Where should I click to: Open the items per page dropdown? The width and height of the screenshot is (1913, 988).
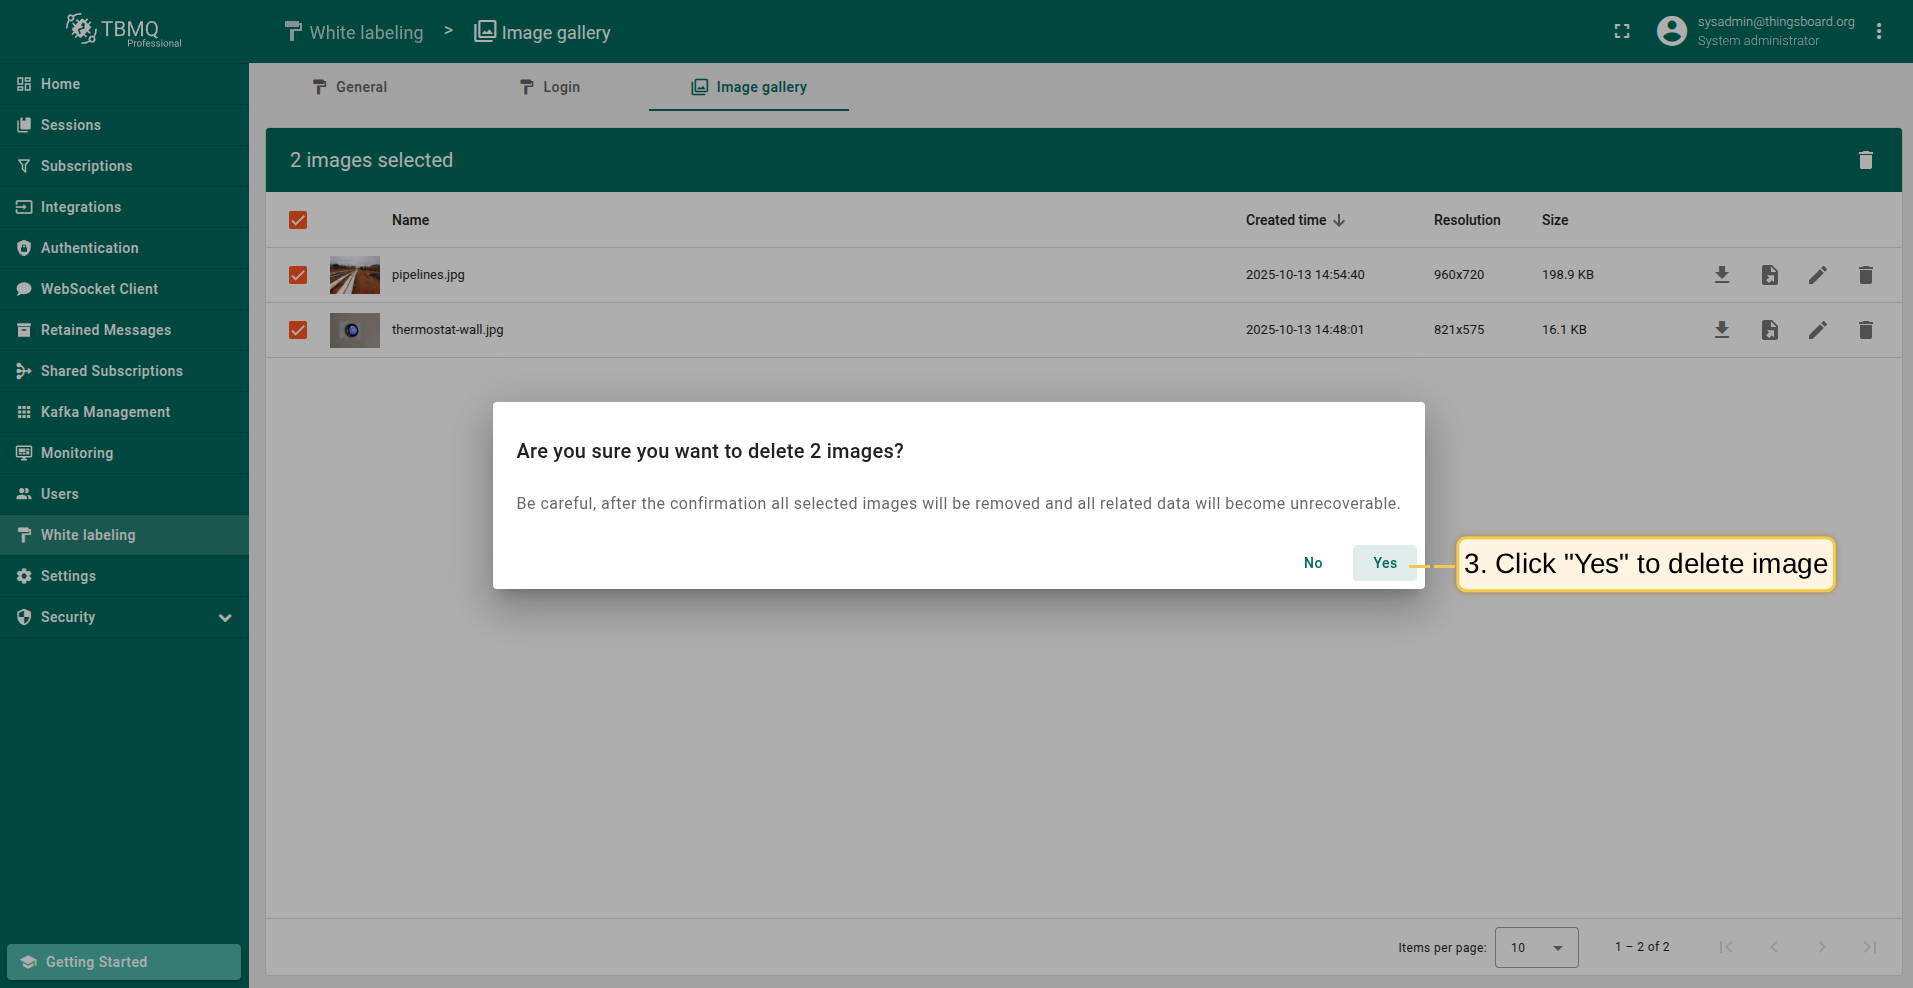[1536, 947]
